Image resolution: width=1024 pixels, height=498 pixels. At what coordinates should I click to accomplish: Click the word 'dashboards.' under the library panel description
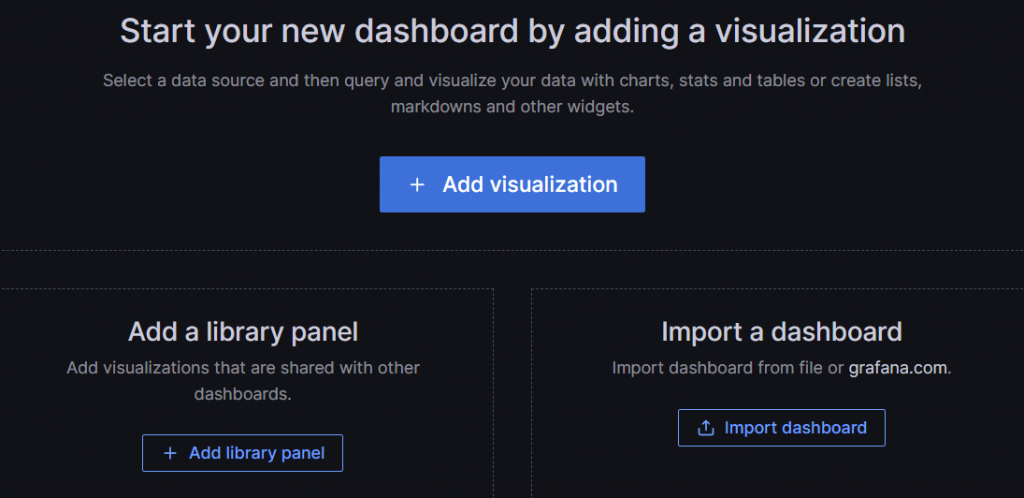pyautogui.click(x=242, y=394)
